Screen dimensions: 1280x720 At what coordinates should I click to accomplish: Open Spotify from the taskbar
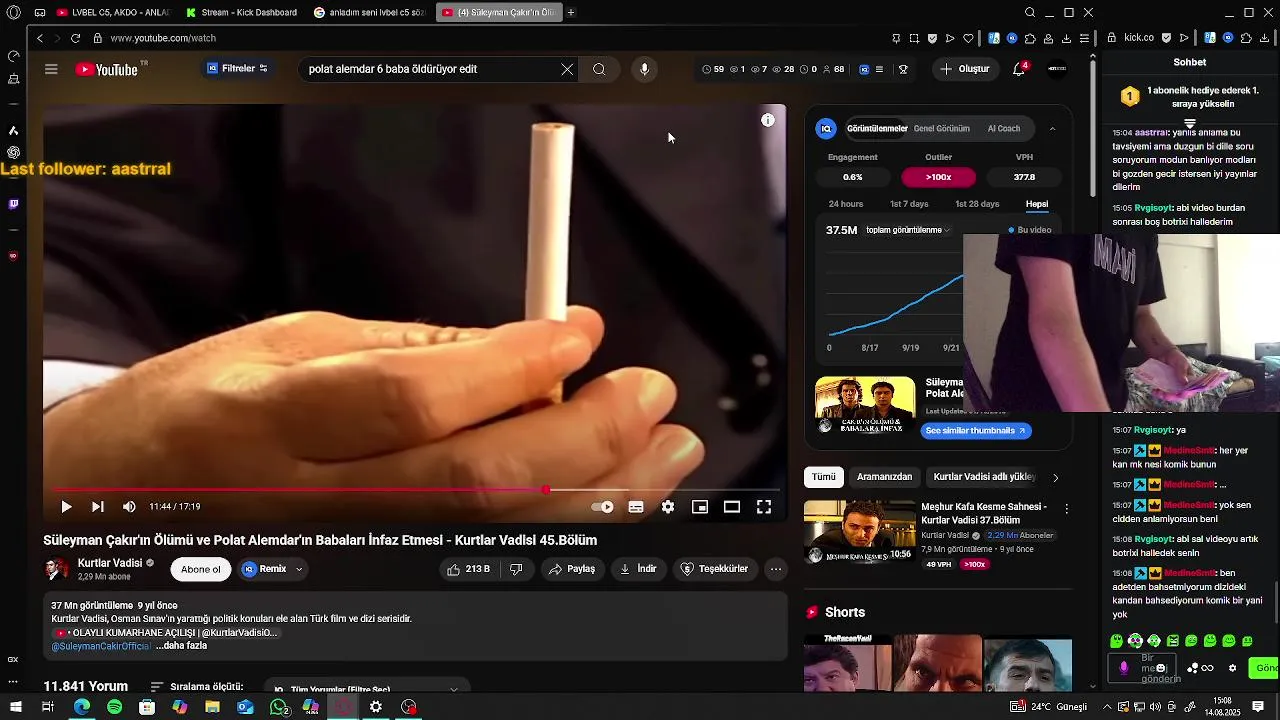[x=114, y=707]
